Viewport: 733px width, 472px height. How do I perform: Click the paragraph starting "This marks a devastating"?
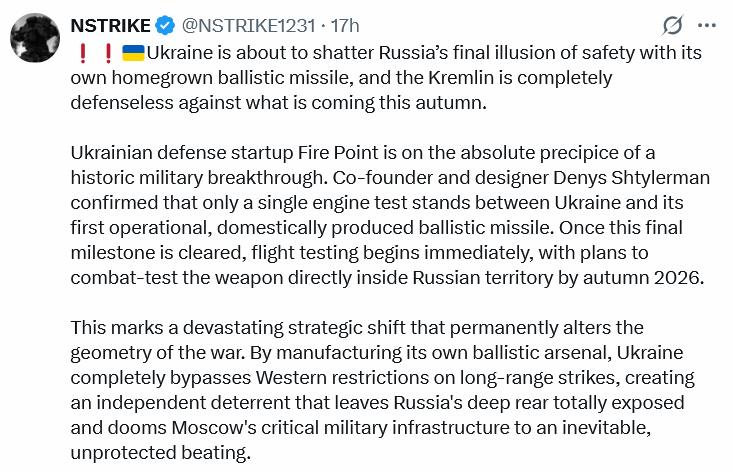[383, 390]
